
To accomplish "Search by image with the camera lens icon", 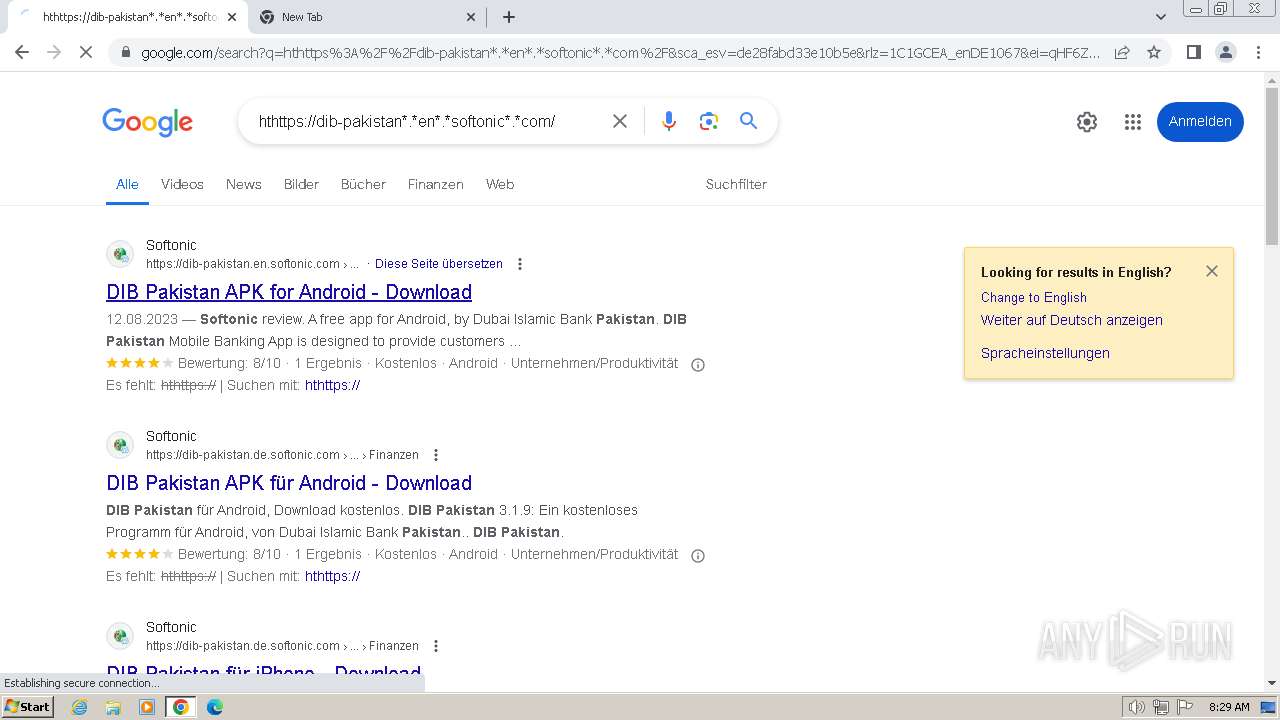I will (709, 121).
